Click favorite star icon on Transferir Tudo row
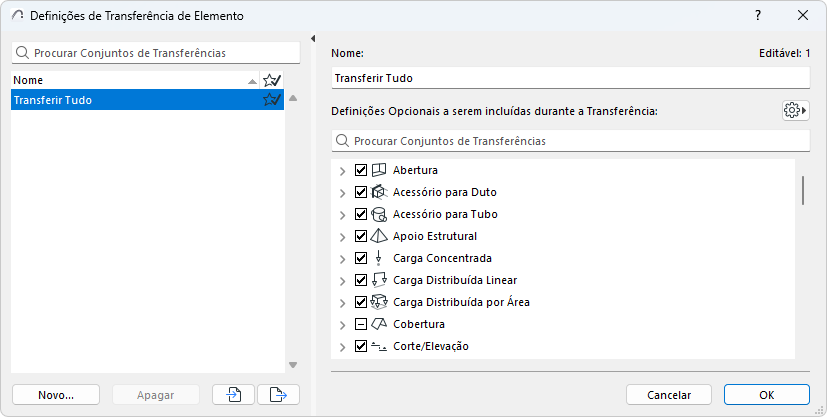The height and width of the screenshot is (417, 827). point(271,100)
